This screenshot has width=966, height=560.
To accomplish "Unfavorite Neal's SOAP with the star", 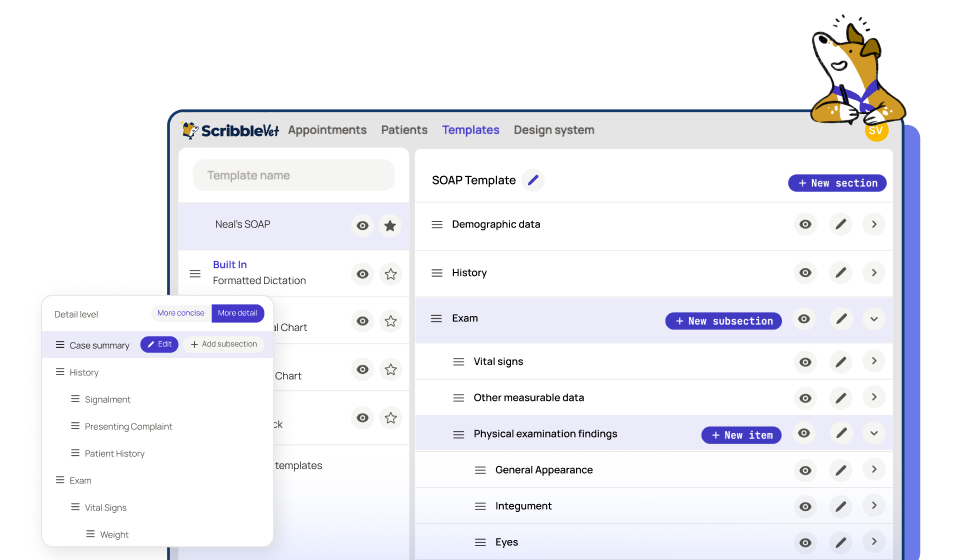I will pyautogui.click(x=390, y=225).
